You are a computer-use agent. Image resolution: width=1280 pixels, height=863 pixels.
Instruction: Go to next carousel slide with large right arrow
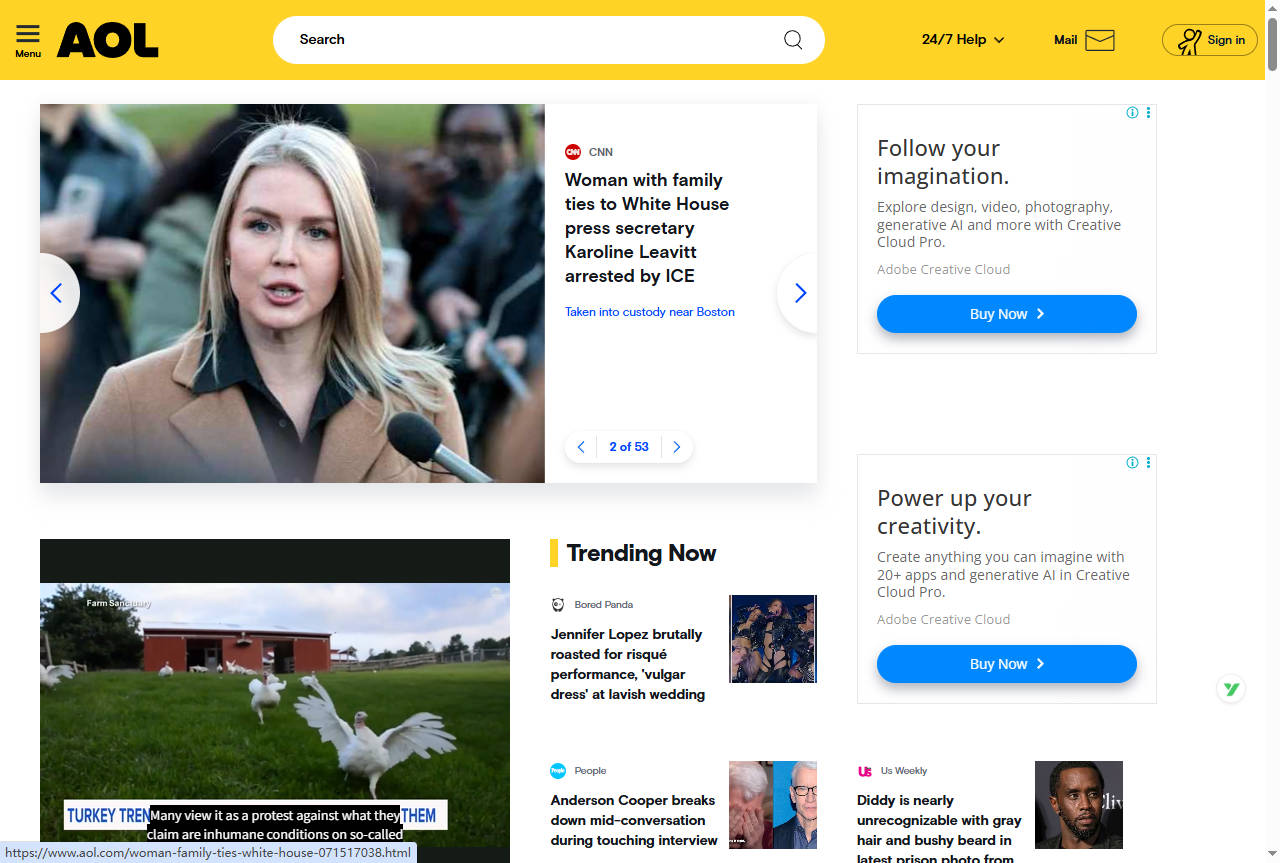pos(799,293)
